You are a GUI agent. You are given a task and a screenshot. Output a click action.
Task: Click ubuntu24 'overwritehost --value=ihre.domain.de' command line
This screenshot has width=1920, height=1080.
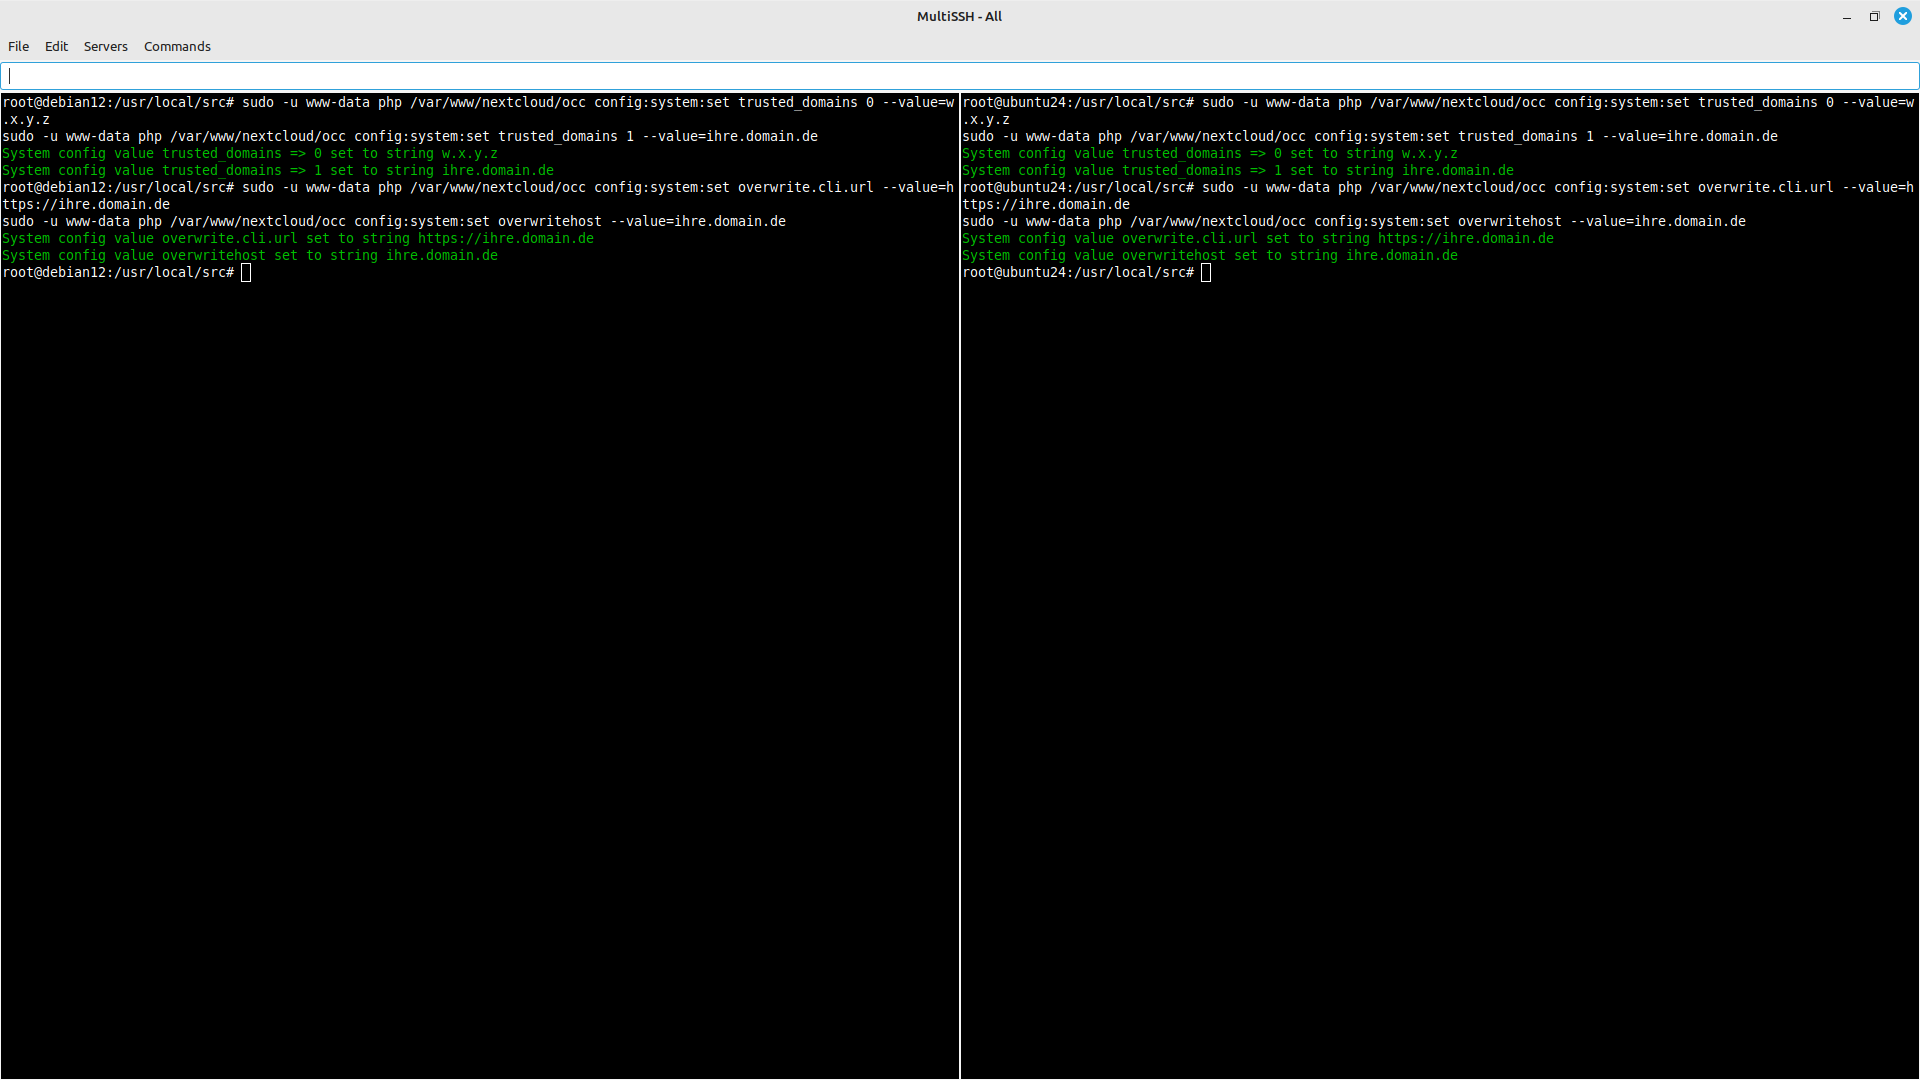1354,221
